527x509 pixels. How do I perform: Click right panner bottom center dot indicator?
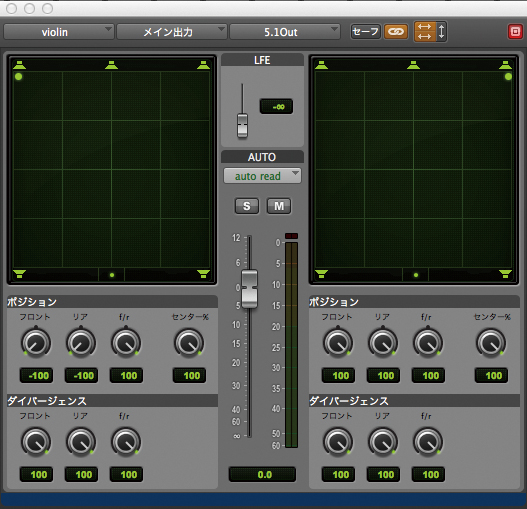416,275
